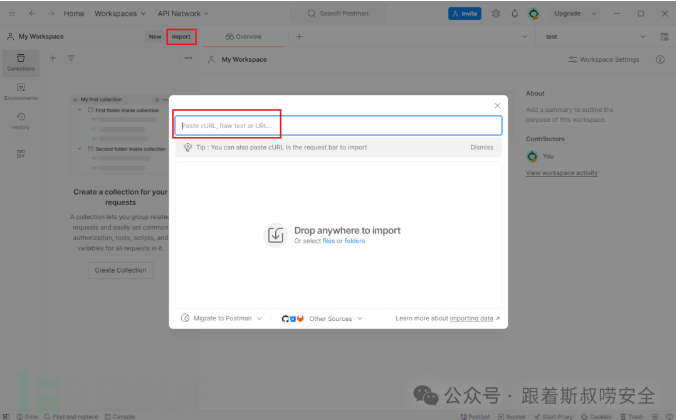Viewport: 676px width, 420px height.
Task: Create new collection with plus icon
Action: pos(53,58)
